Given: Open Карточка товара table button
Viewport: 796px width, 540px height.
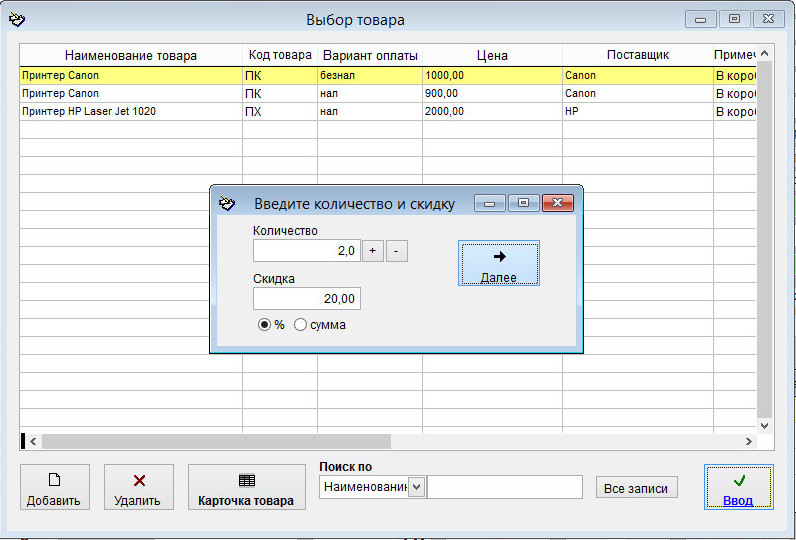Looking at the screenshot, I should pyautogui.click(x=246, y=488).
